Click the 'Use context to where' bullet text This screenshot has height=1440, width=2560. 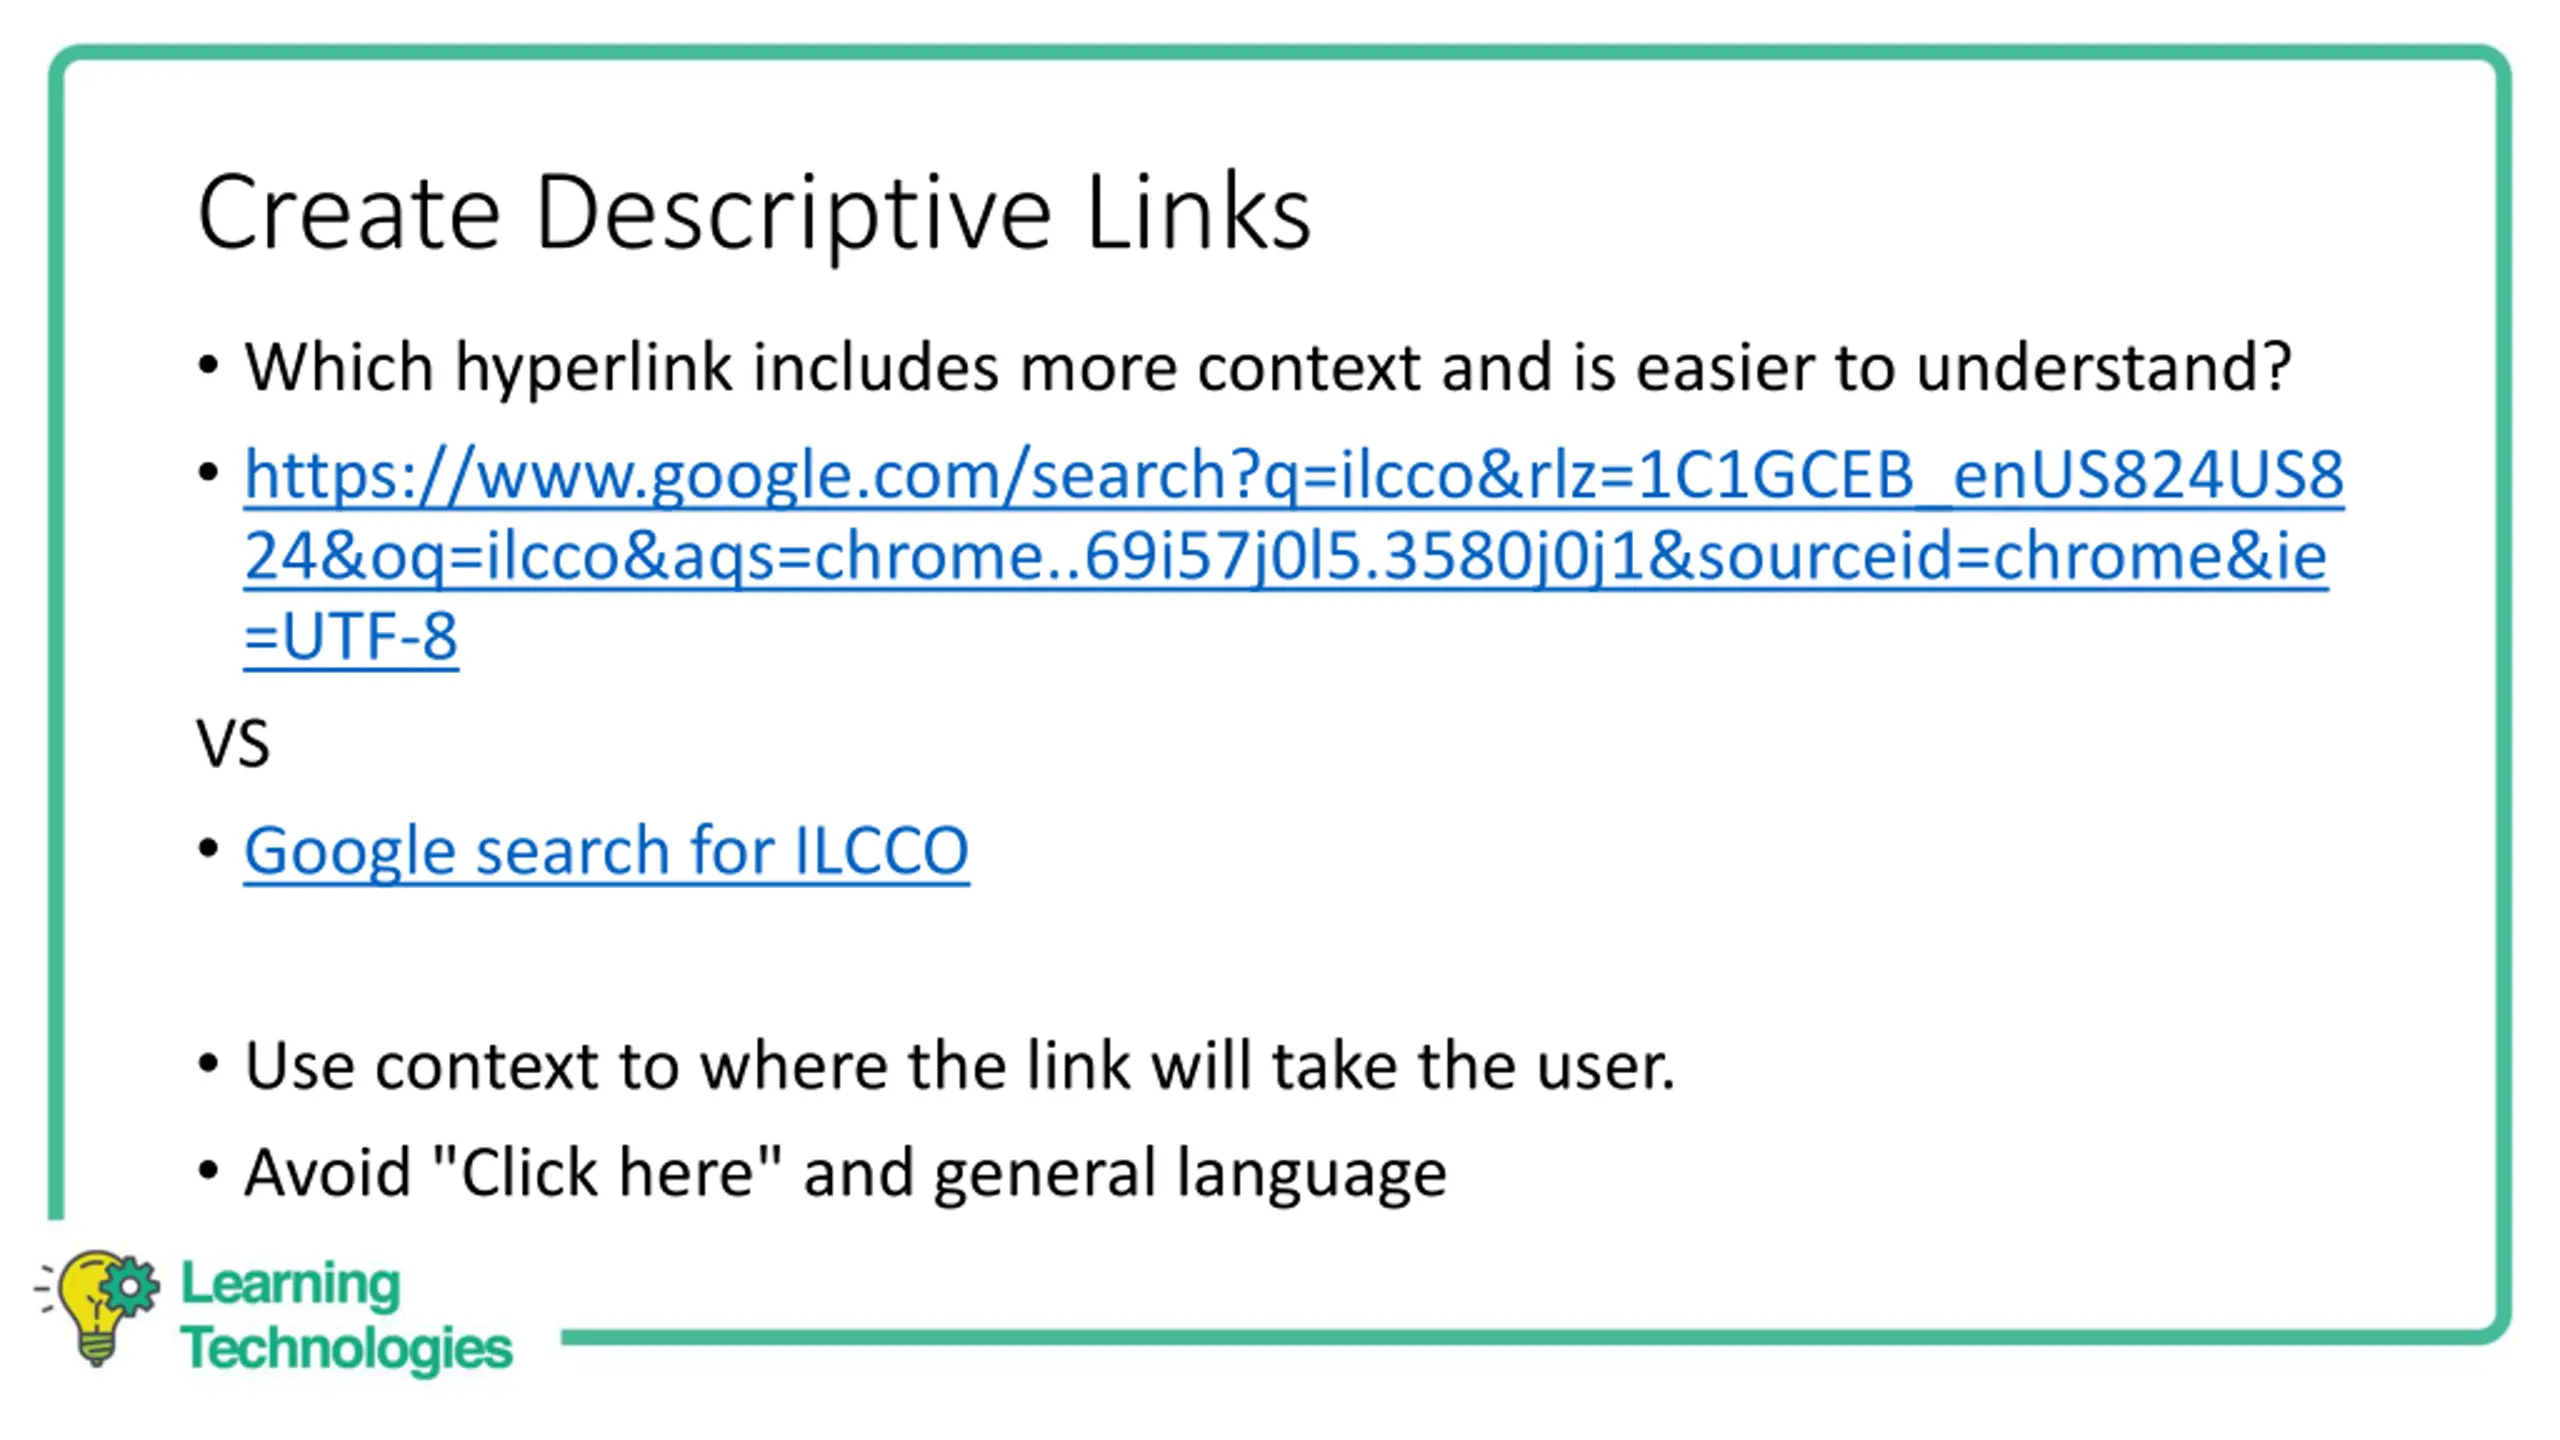[960, 1066]
